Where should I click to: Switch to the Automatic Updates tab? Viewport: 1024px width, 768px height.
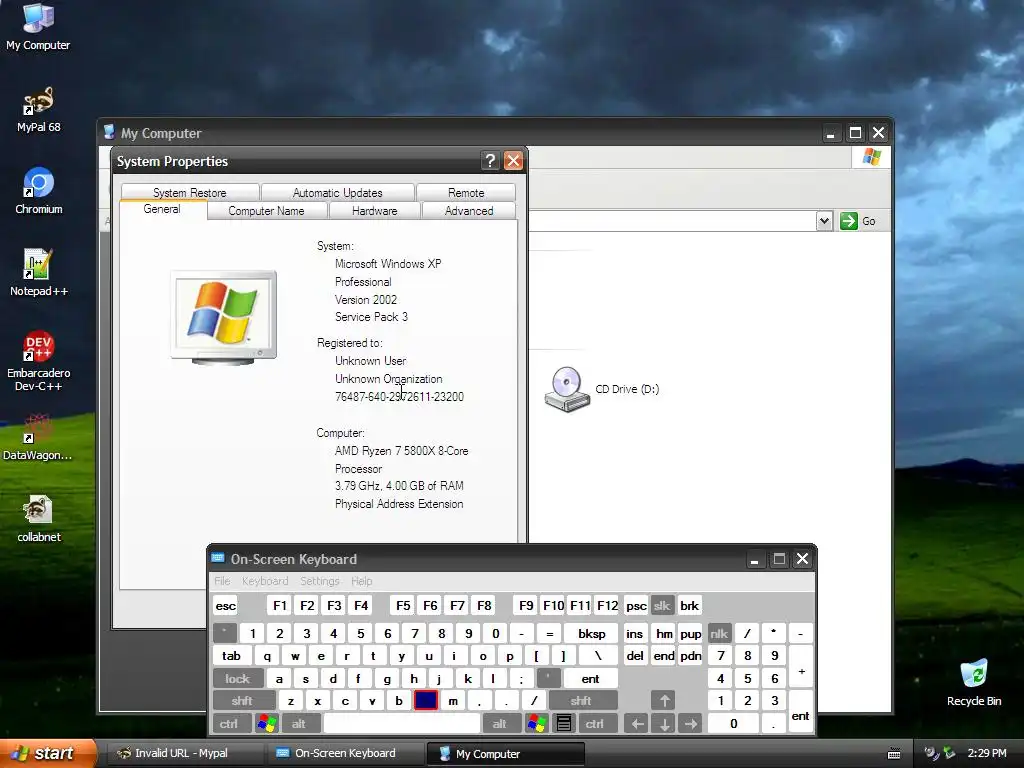[338, 193]
